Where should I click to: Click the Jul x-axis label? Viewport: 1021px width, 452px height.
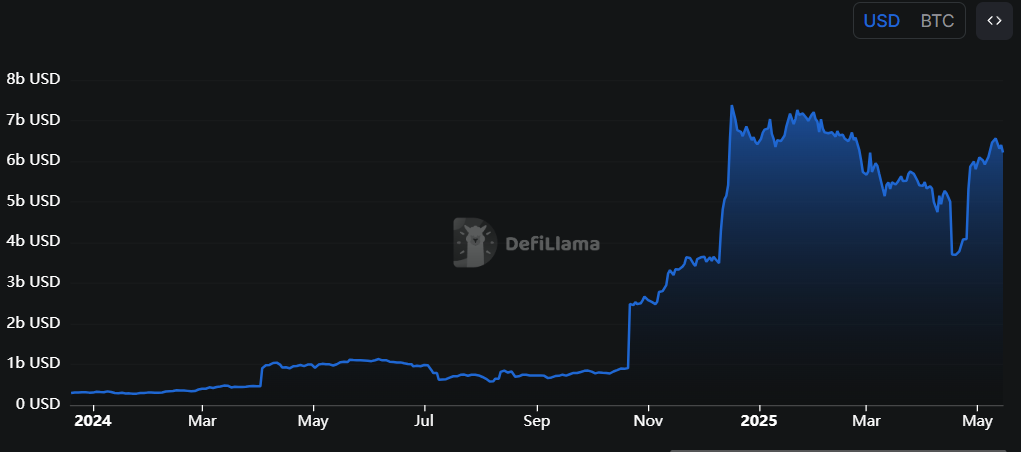click(424, 421)
